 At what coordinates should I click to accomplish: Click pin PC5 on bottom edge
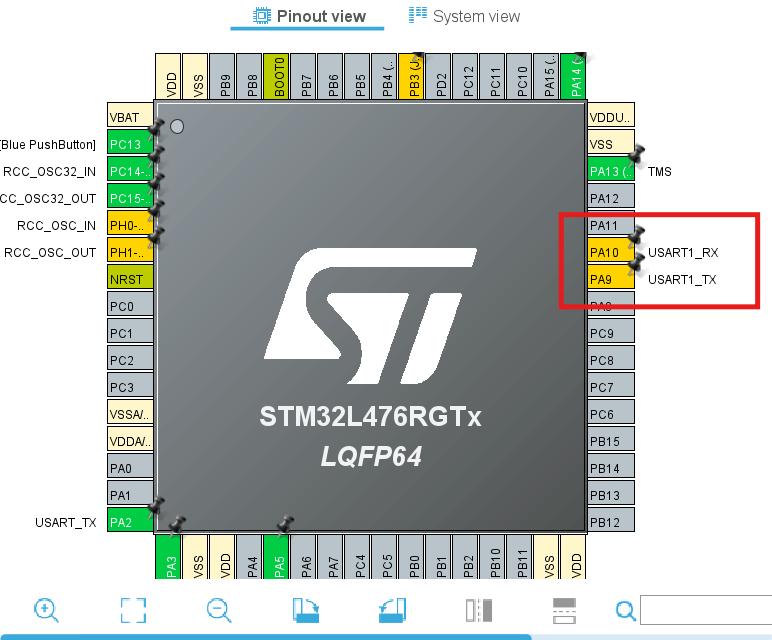coord(385,557)
